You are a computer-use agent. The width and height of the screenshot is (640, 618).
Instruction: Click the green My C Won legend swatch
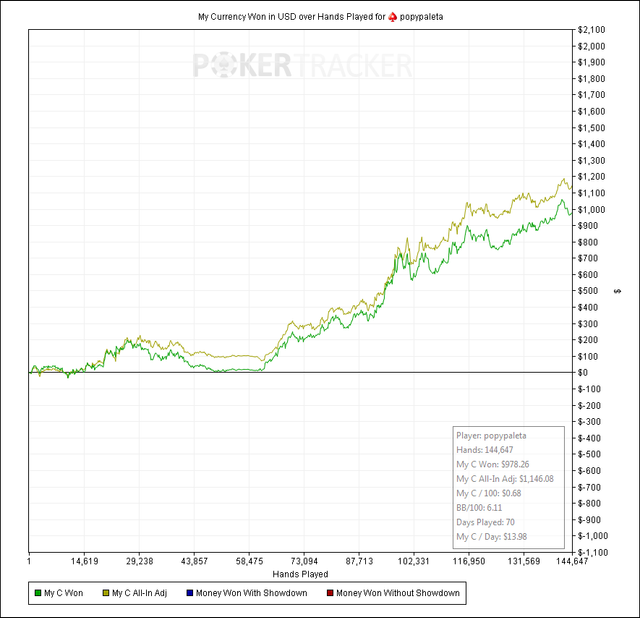[38, 593]
